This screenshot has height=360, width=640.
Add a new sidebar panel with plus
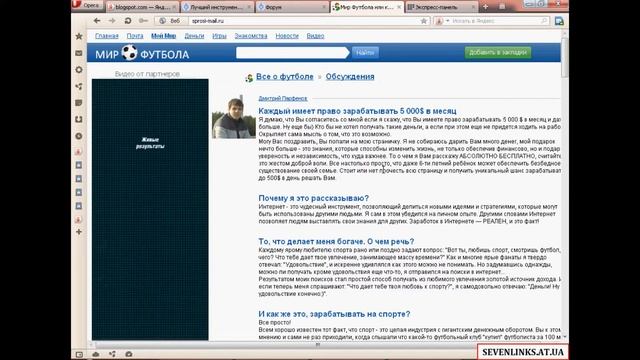tap(79, 232)
